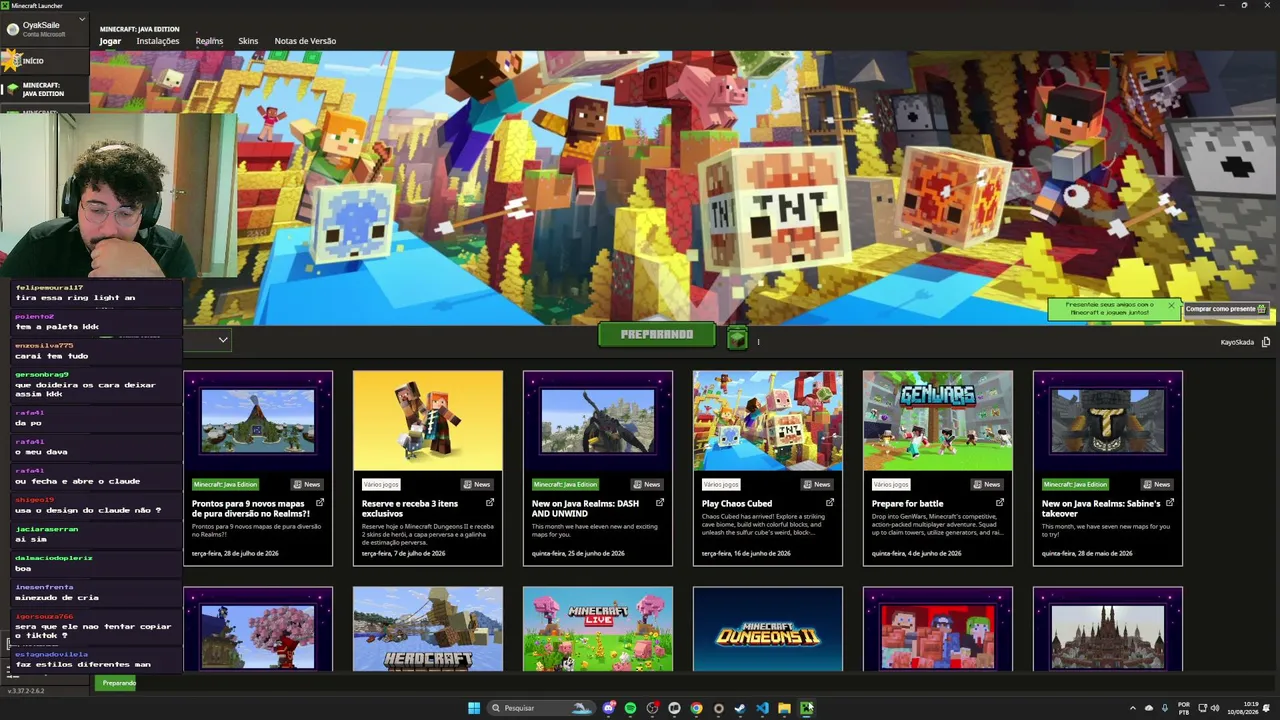Click Minecraft Launcher icon in the taskbar
This screenshot has width=1280, height=720.
coord(807,708)
